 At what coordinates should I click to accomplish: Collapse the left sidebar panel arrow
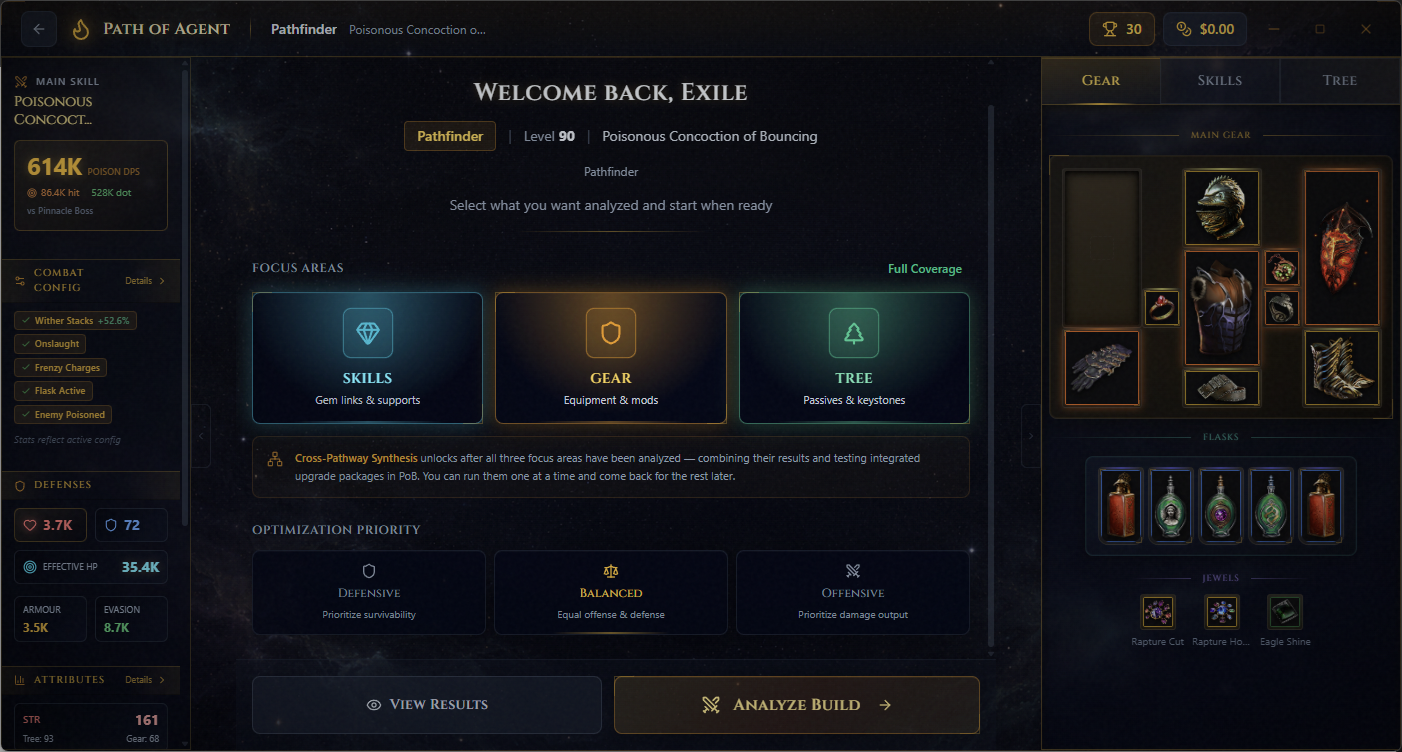pos(201,436)
